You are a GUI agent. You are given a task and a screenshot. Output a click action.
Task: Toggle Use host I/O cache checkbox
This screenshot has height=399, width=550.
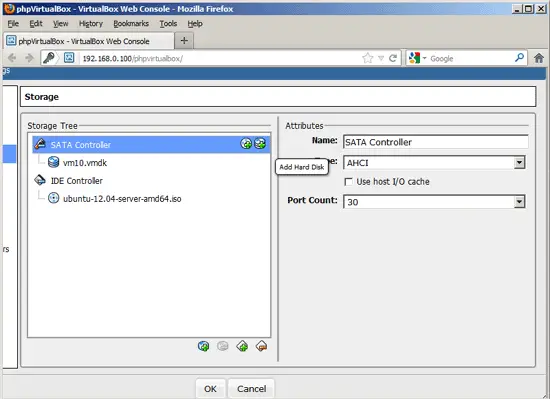click(349, 182)
